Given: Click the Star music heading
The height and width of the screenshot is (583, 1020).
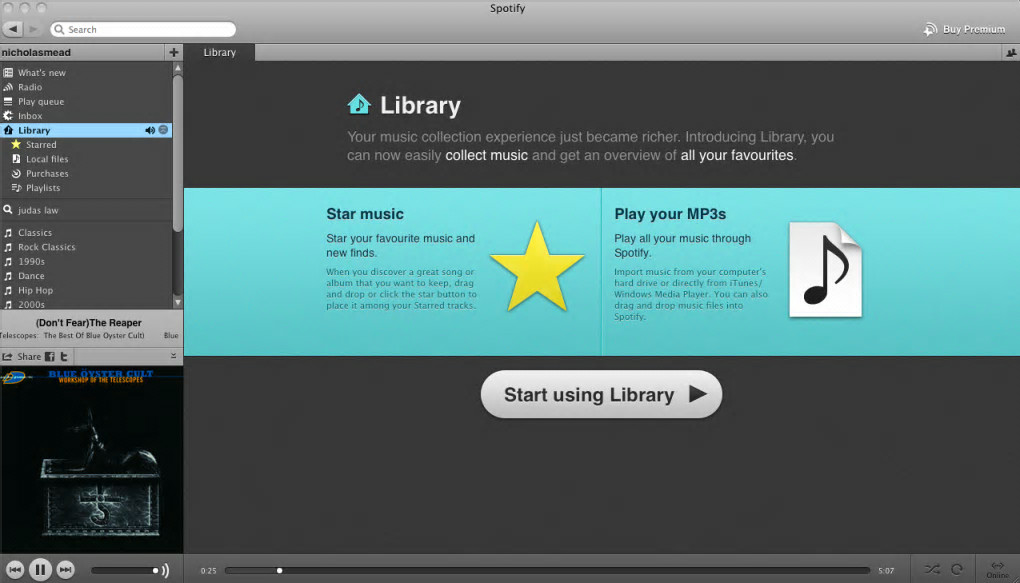Looking at the screenshot, I should [x=365, y=214].
